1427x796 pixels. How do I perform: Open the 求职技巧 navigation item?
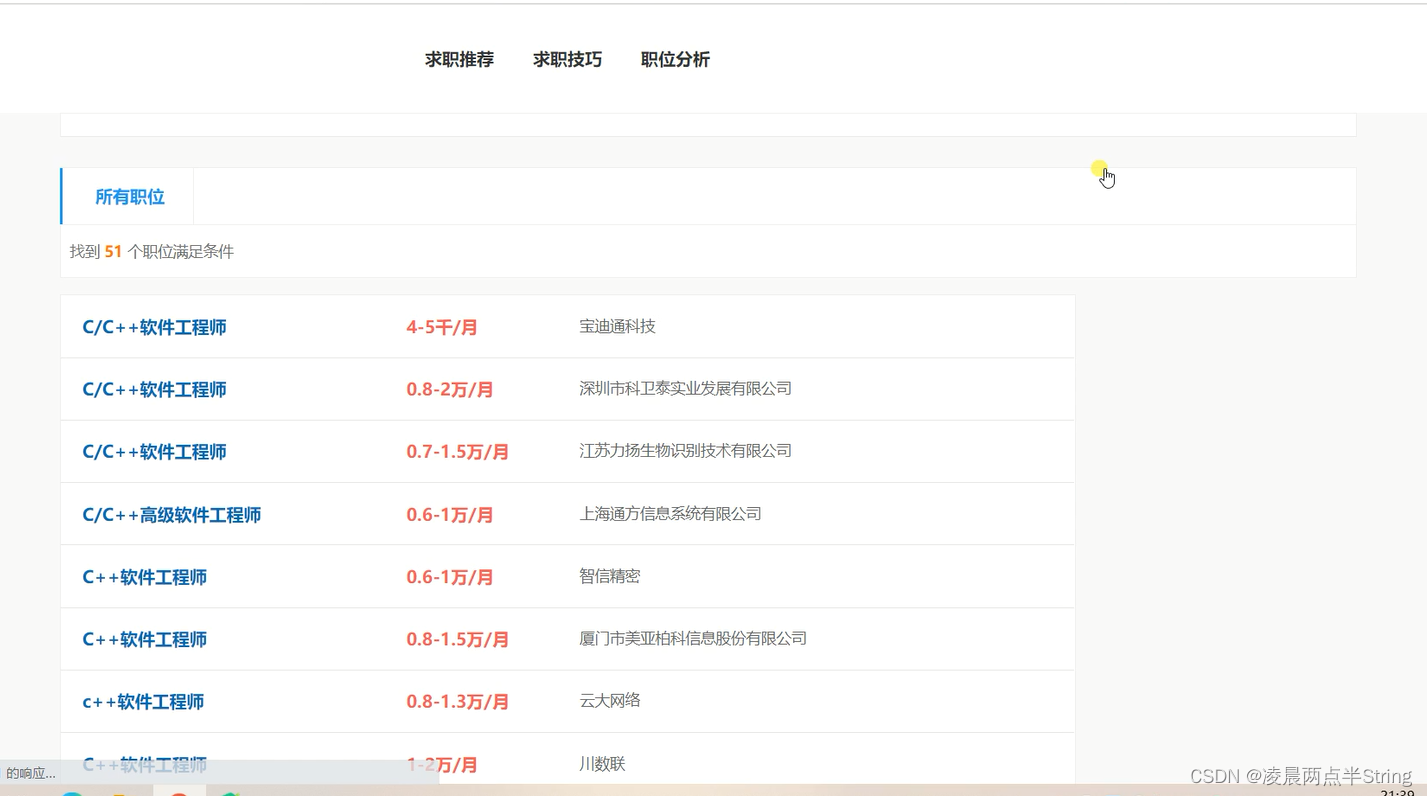[x=567, y=60]
